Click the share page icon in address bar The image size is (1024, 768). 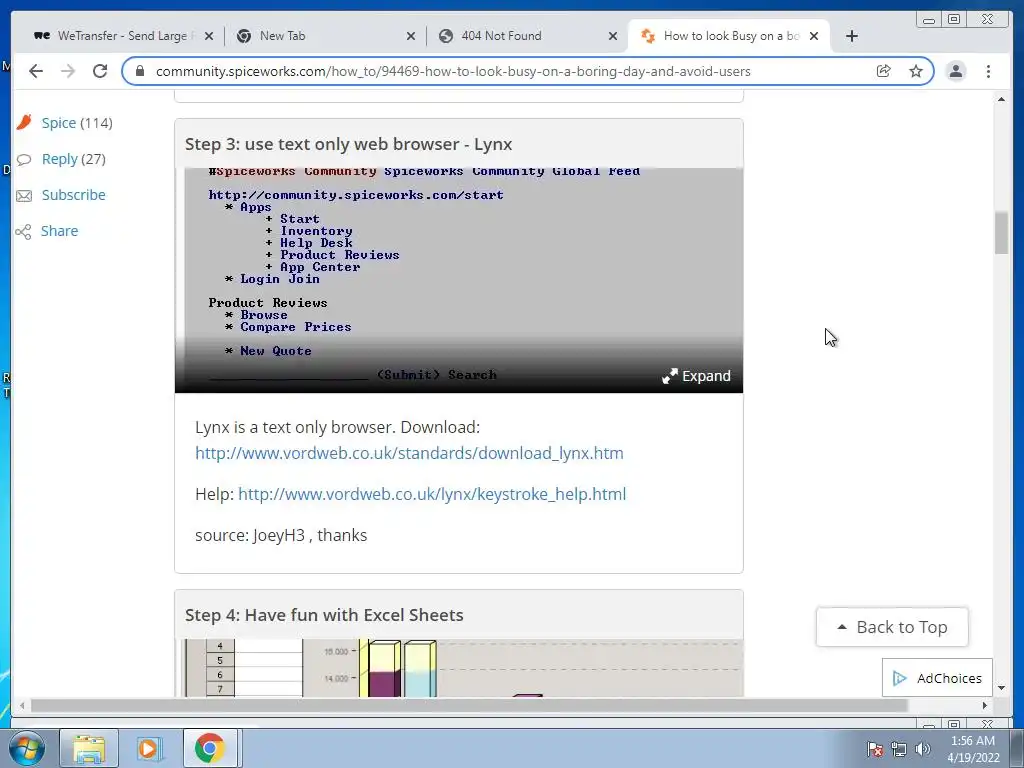[884, 71]
